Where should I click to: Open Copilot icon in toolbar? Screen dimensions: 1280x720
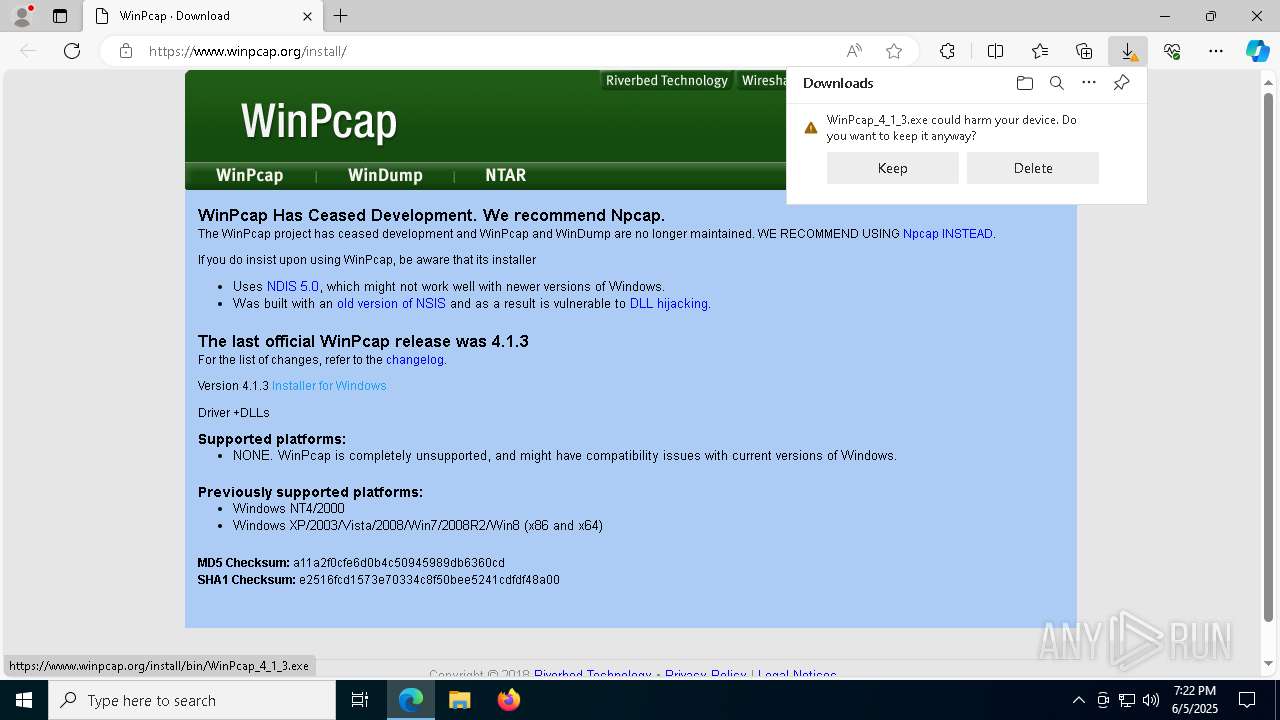point(1257,51)
